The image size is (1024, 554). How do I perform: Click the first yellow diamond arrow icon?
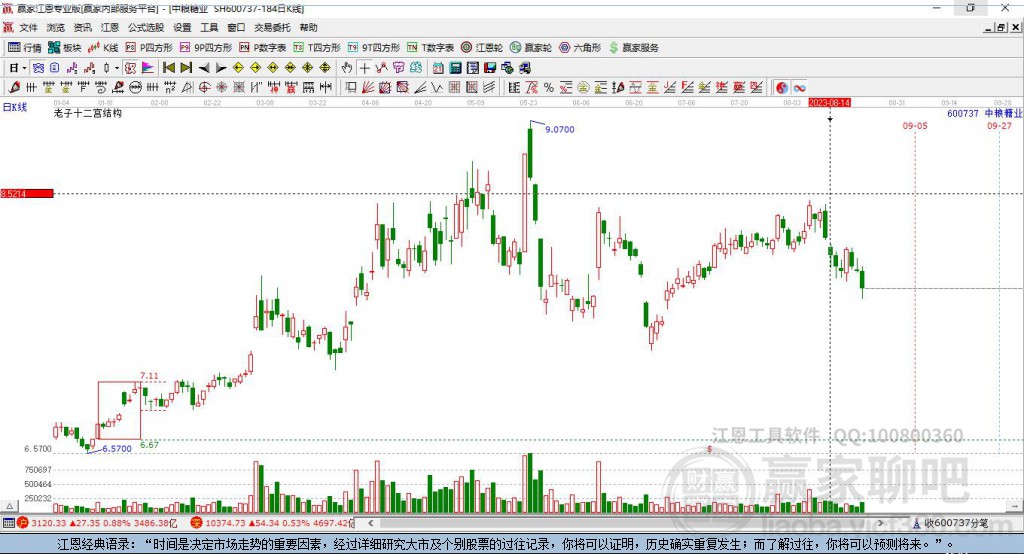click(x=238, y=68)
